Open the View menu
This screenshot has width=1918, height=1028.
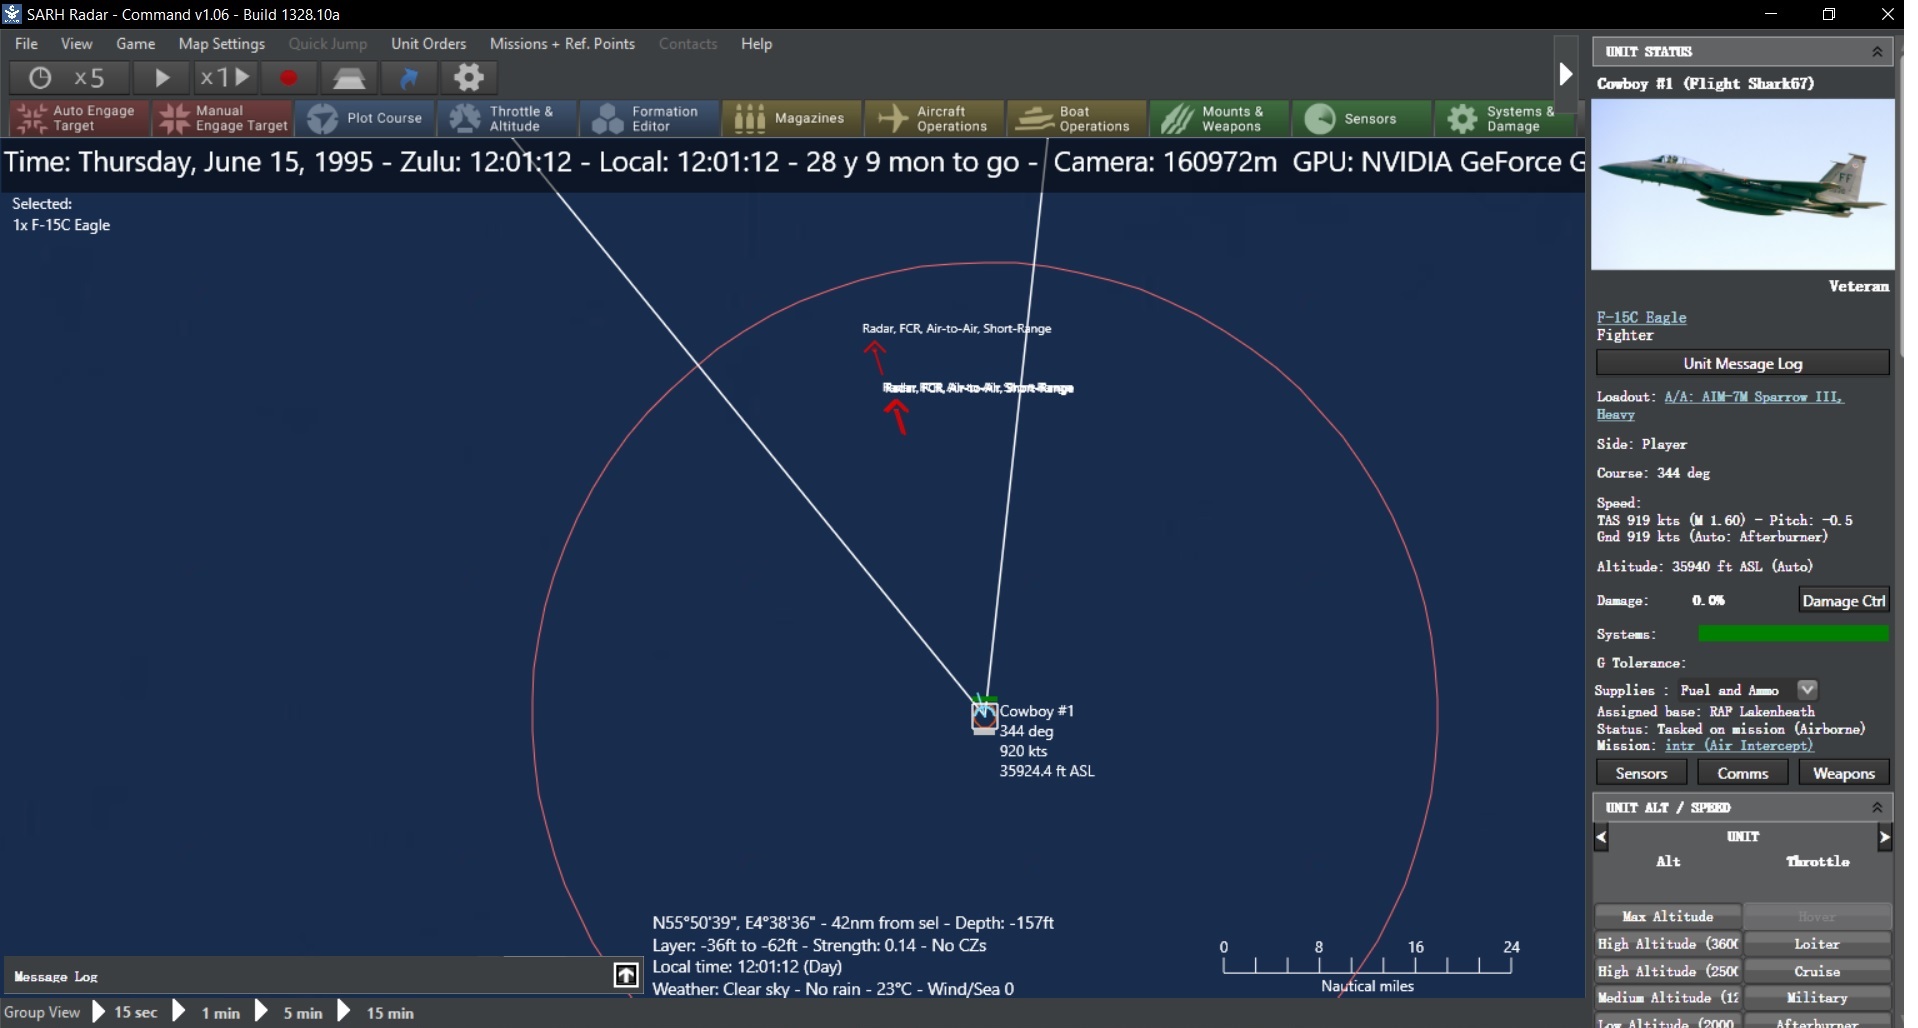77,44
